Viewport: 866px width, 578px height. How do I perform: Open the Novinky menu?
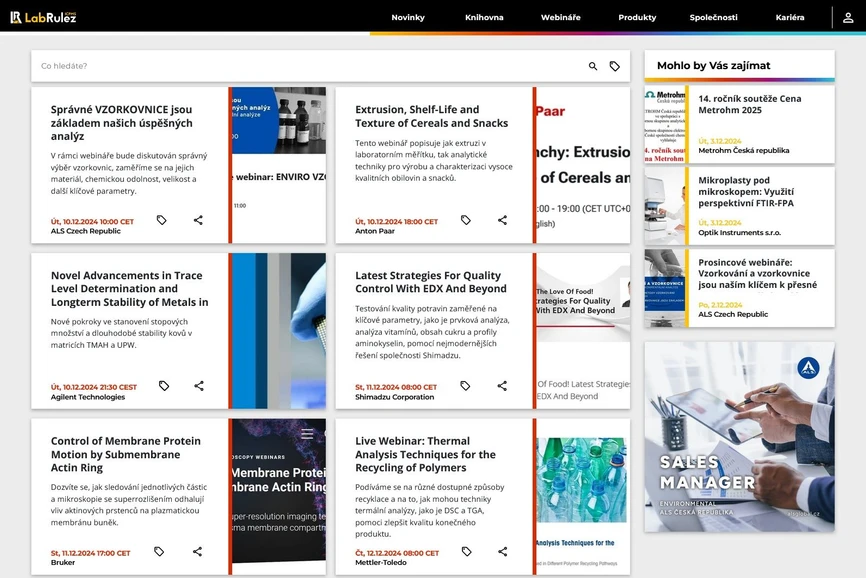tap(408, 18)
